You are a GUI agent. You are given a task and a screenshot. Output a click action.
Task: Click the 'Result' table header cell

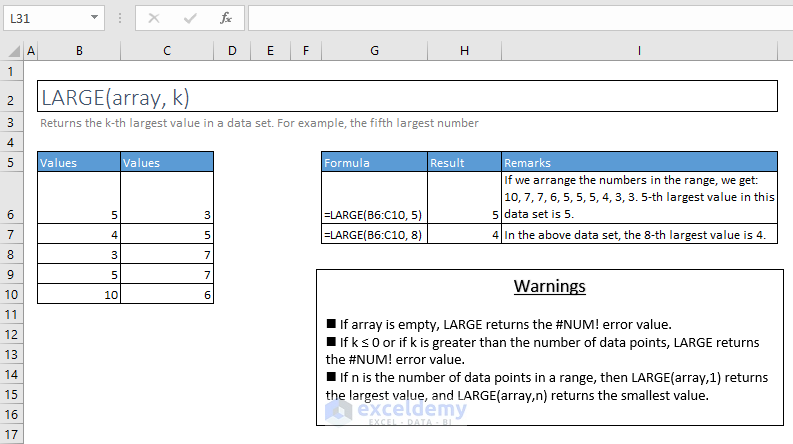[x=464, y=162]
